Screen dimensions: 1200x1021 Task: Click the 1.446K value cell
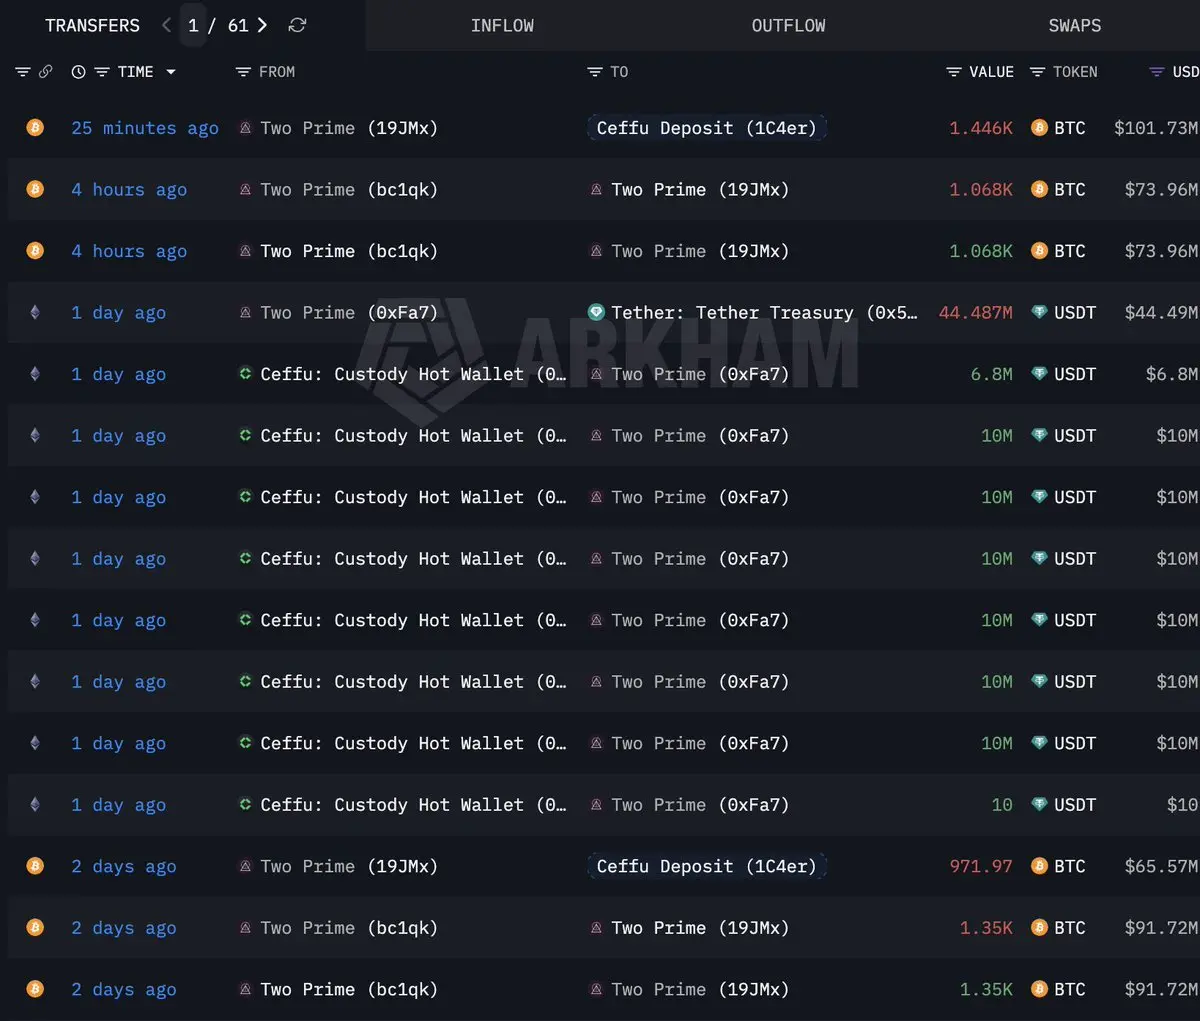[981, 128]
